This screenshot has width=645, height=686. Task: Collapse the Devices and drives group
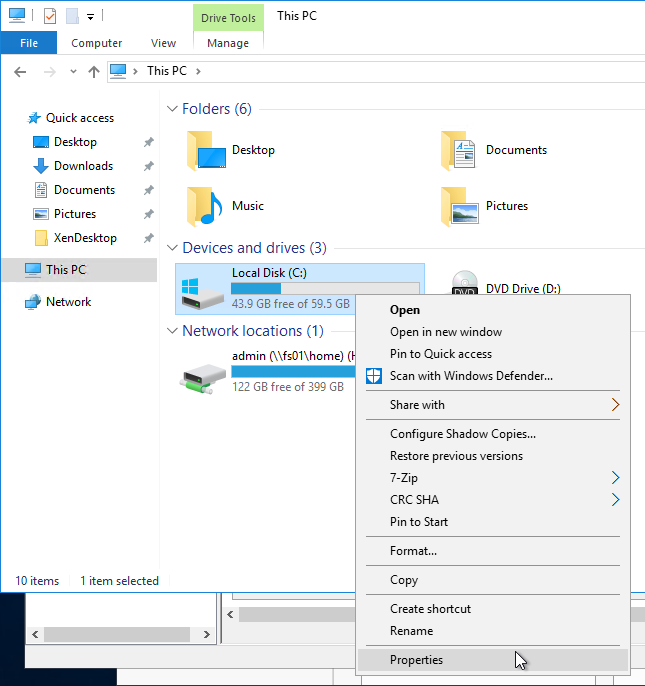pos(172,248)
